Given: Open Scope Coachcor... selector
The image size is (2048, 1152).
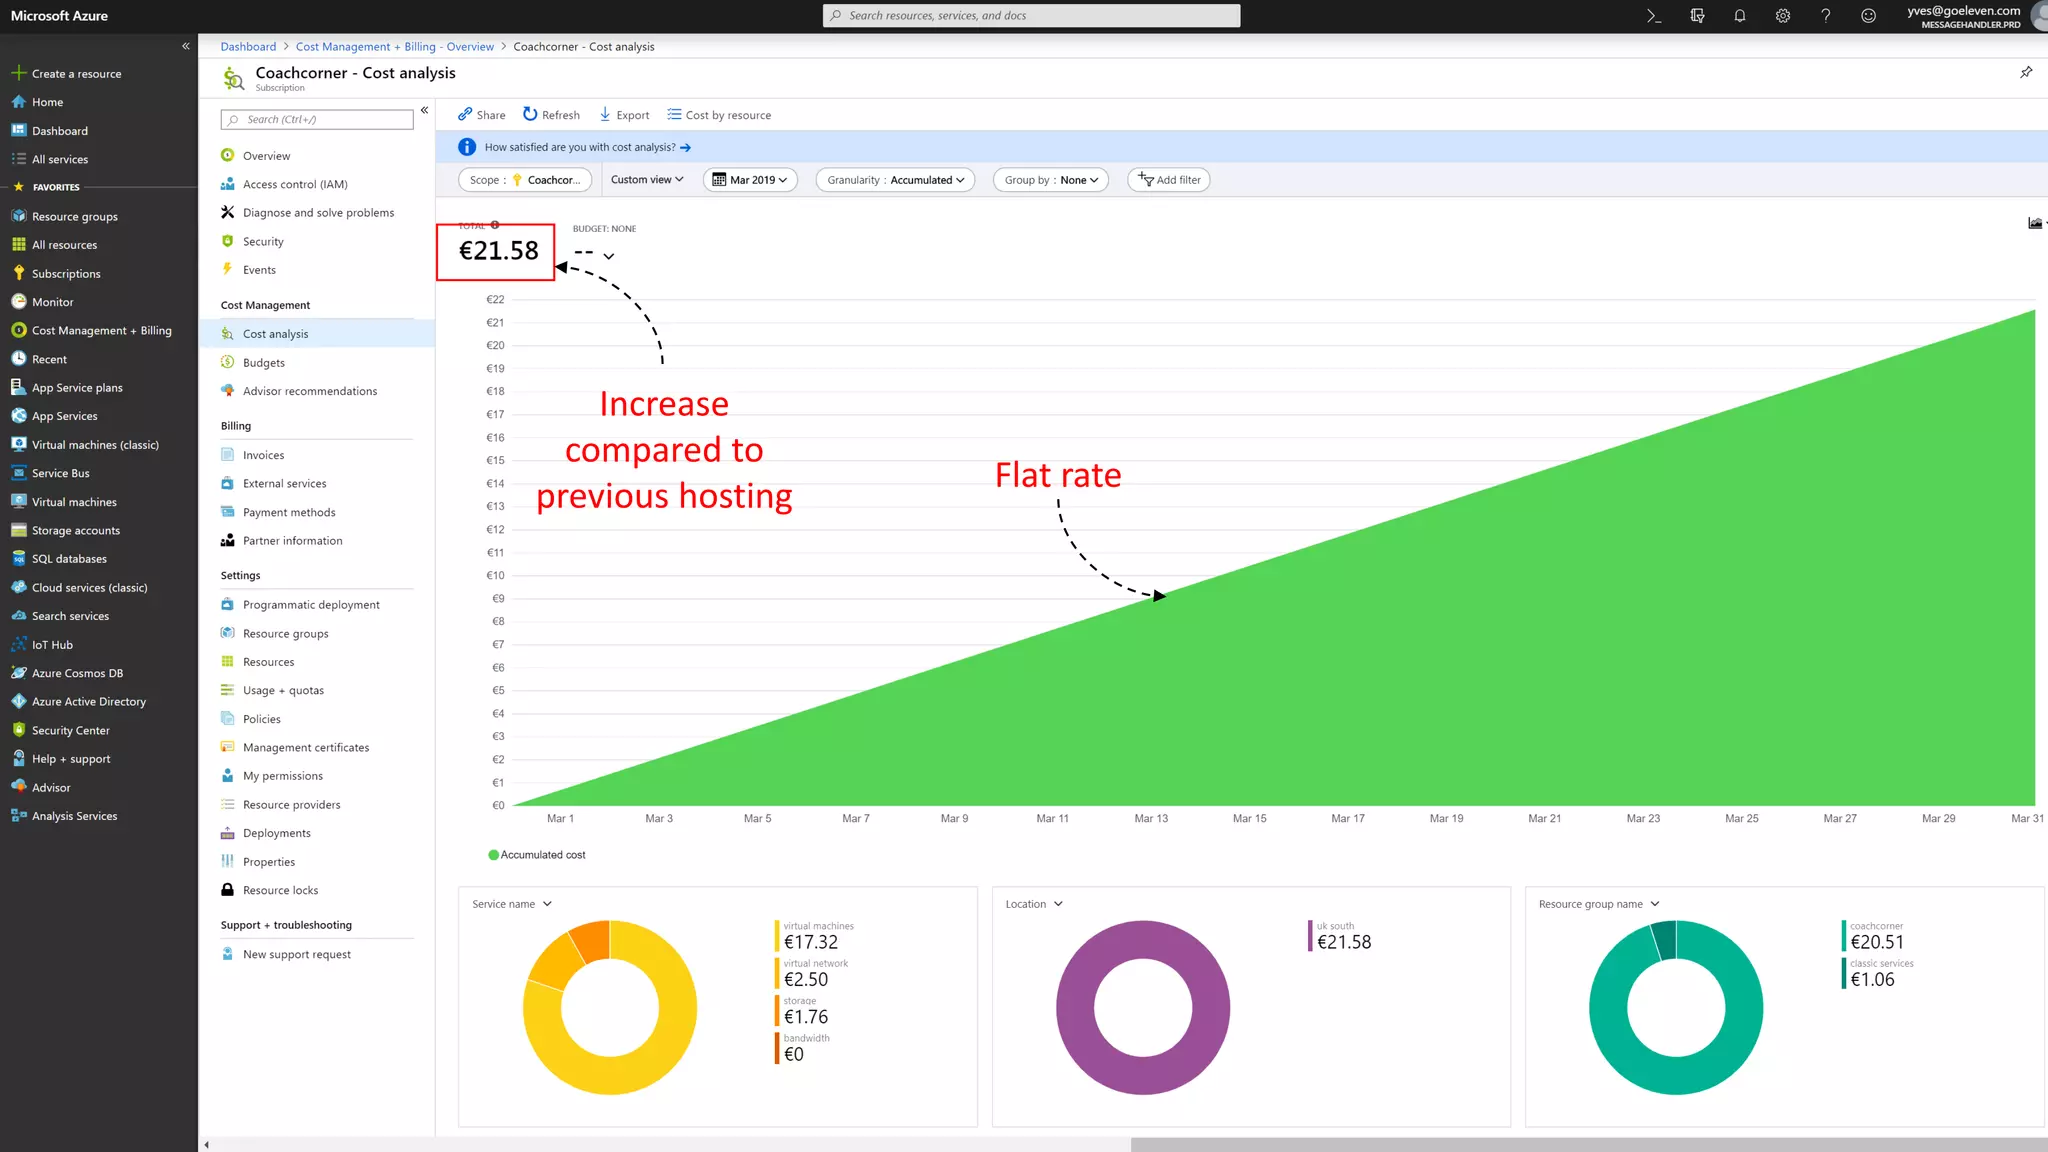Looking at the screenshot, I should tap(525, 180).
